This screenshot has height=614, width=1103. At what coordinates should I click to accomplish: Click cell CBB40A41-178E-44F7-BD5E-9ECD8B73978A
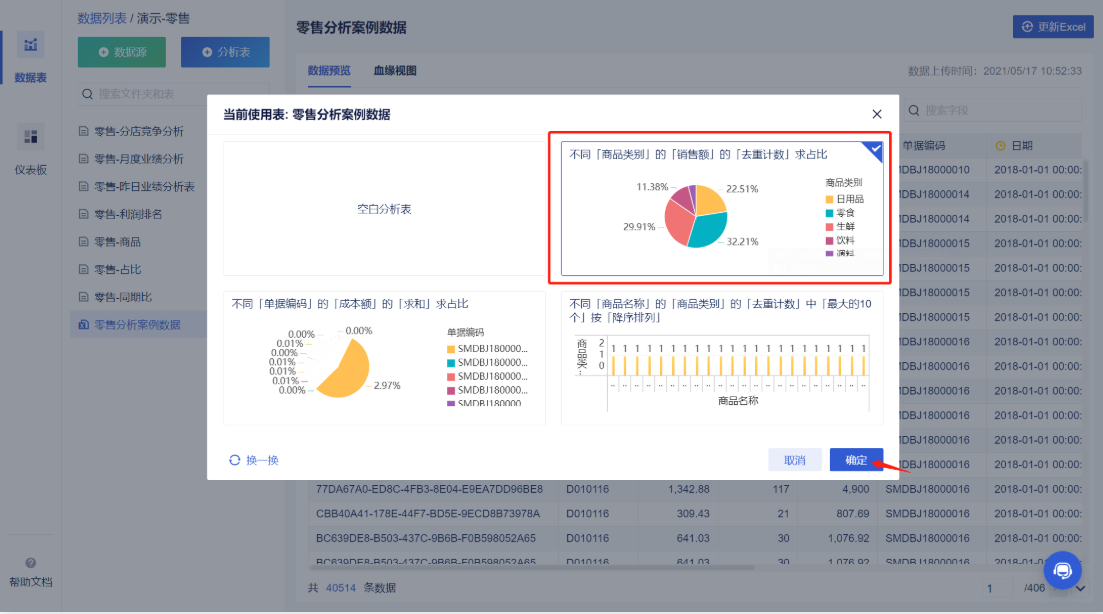428,513
